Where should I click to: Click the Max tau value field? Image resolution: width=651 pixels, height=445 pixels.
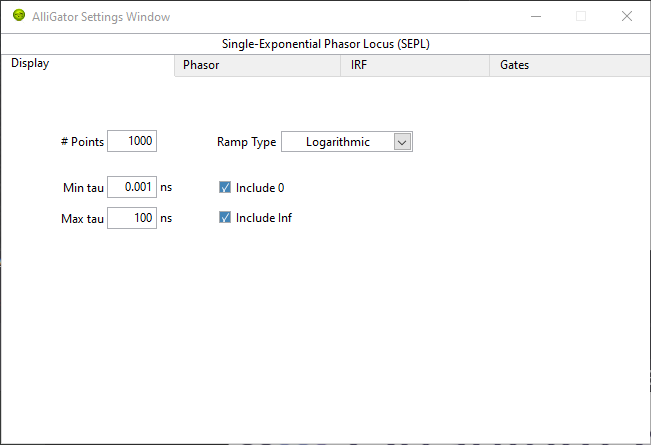point(132,218)
